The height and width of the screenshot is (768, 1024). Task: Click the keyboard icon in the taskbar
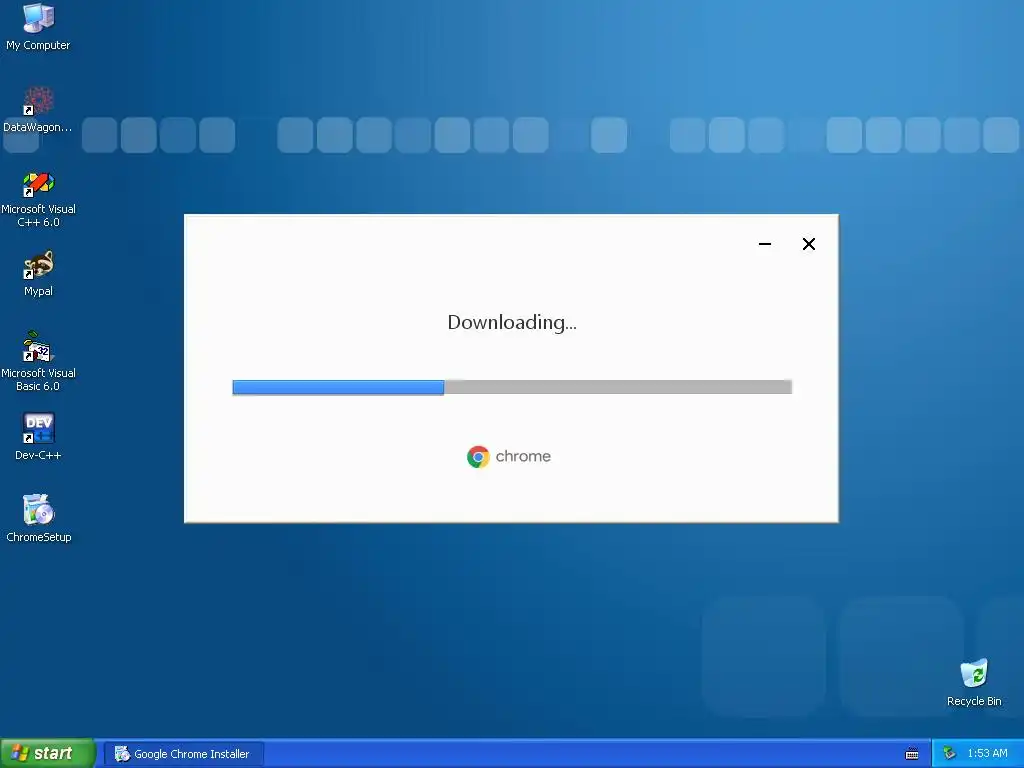(x=912, y=754)
